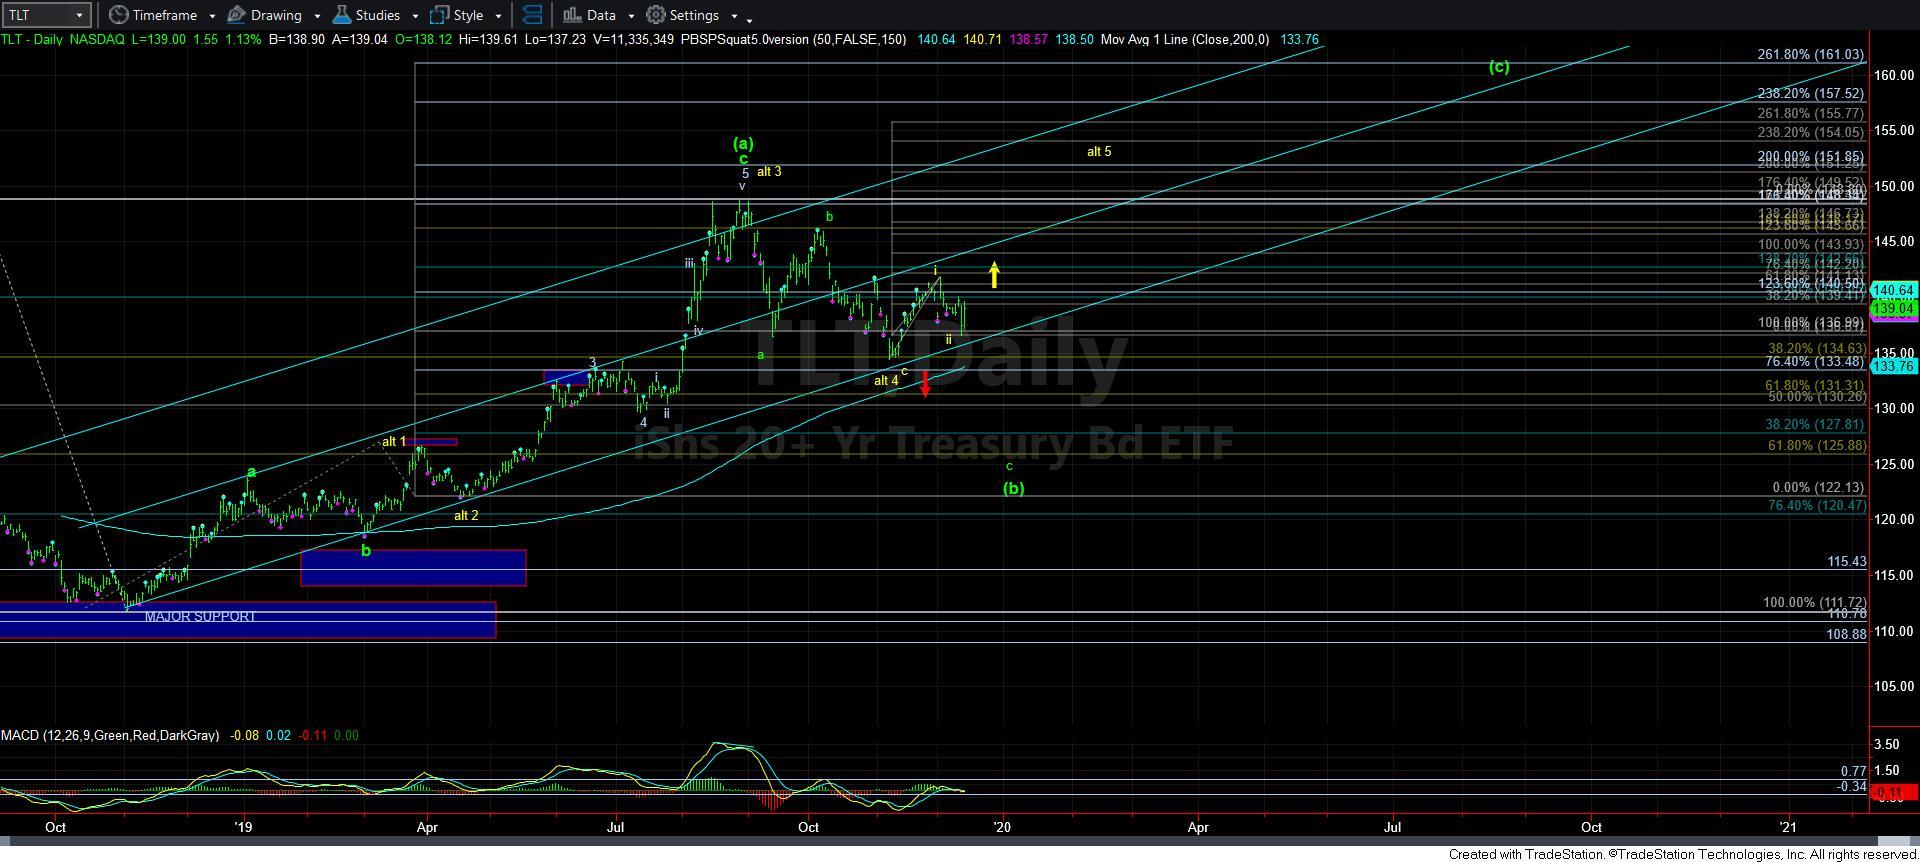Screen dimensions: 1920x862
Task: Expand the Data dropdown arrow
Action: tap(630, 16)
